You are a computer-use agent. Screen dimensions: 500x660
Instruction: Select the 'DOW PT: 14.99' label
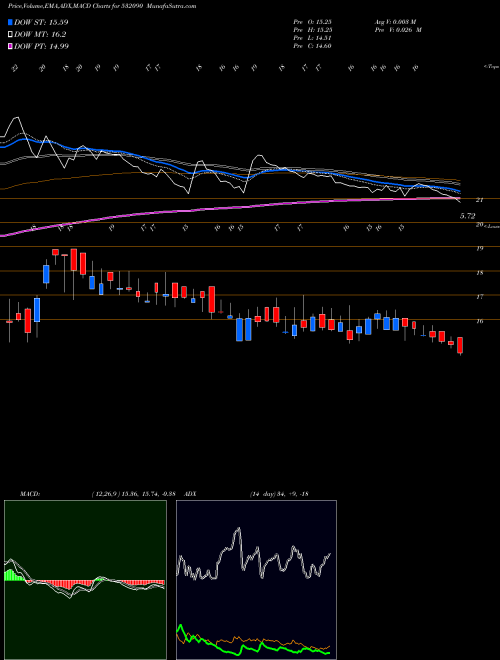(41, 46)
